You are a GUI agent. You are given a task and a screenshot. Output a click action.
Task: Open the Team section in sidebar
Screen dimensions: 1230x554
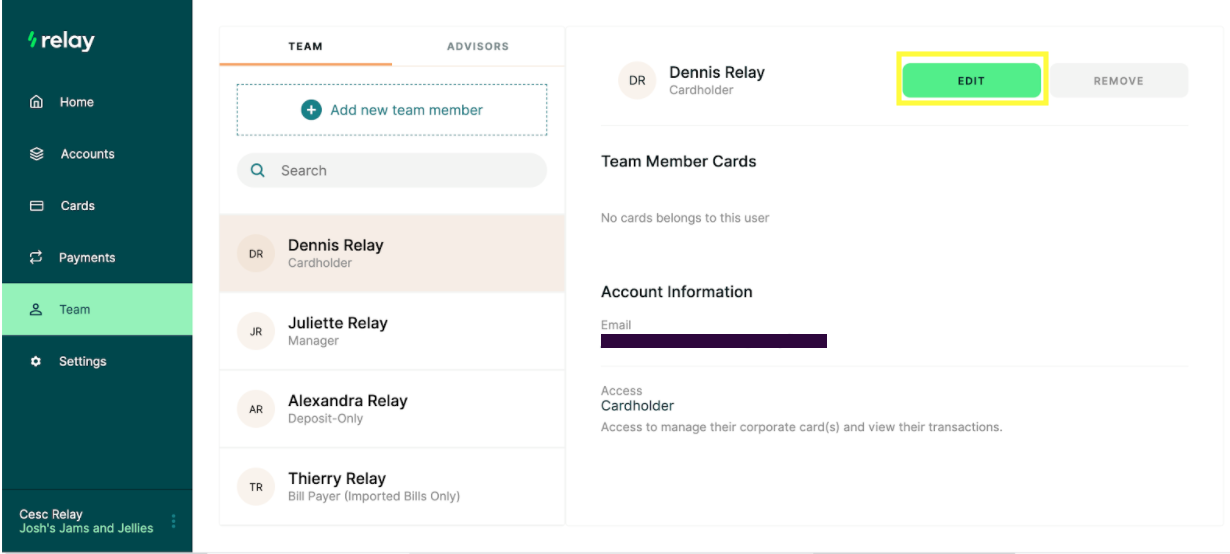(96, 309)
